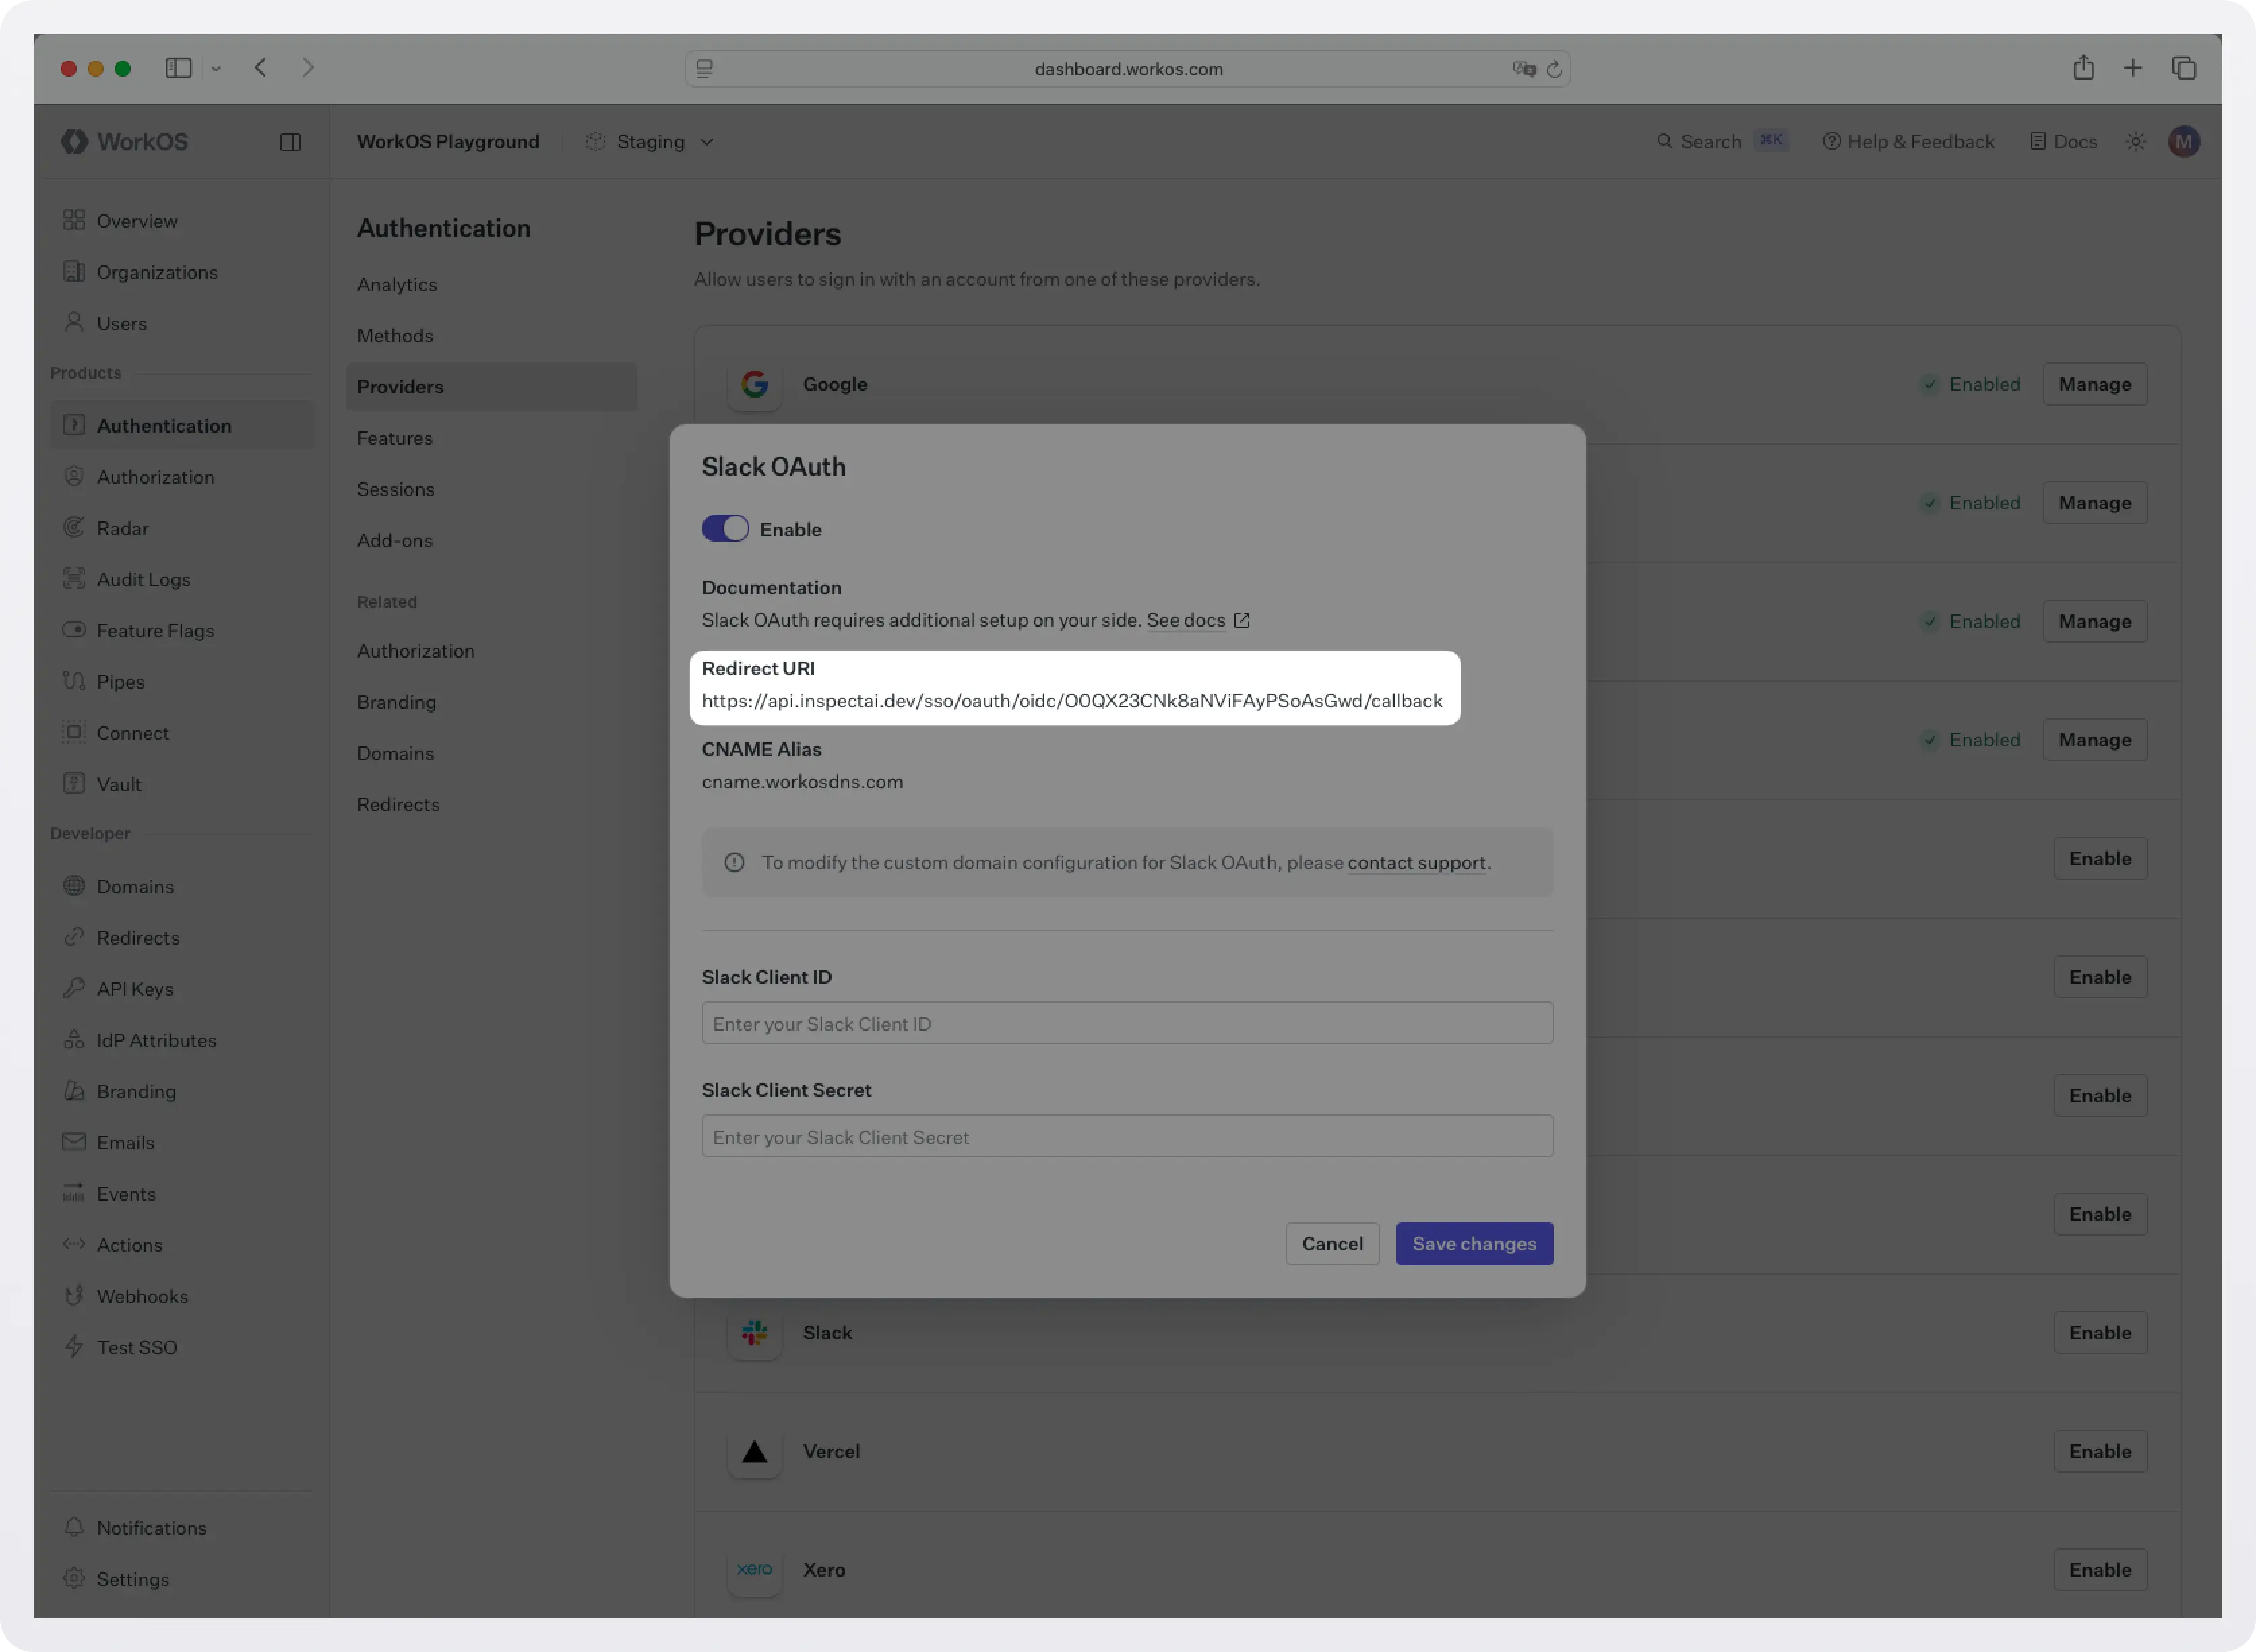This screenshot has width=2256, height=1652.
Task: Toggle light/dark theme with sun icon
Action: tap(2135, 141)
